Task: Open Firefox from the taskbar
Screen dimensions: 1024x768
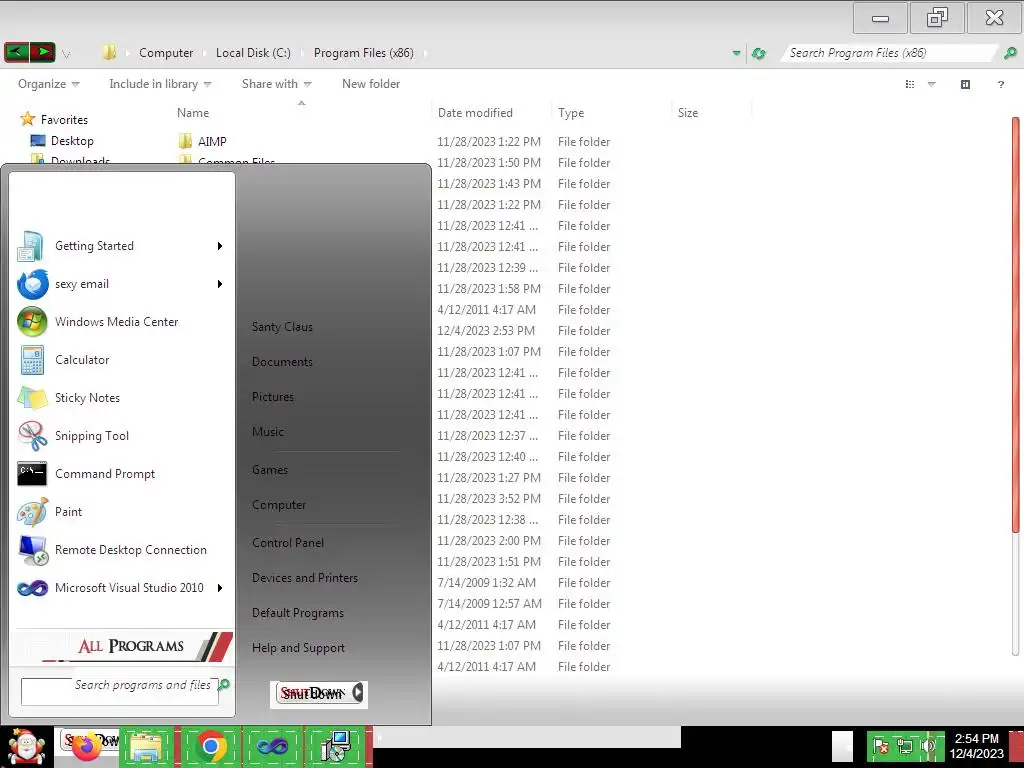Action: click(x=87, y=746)
